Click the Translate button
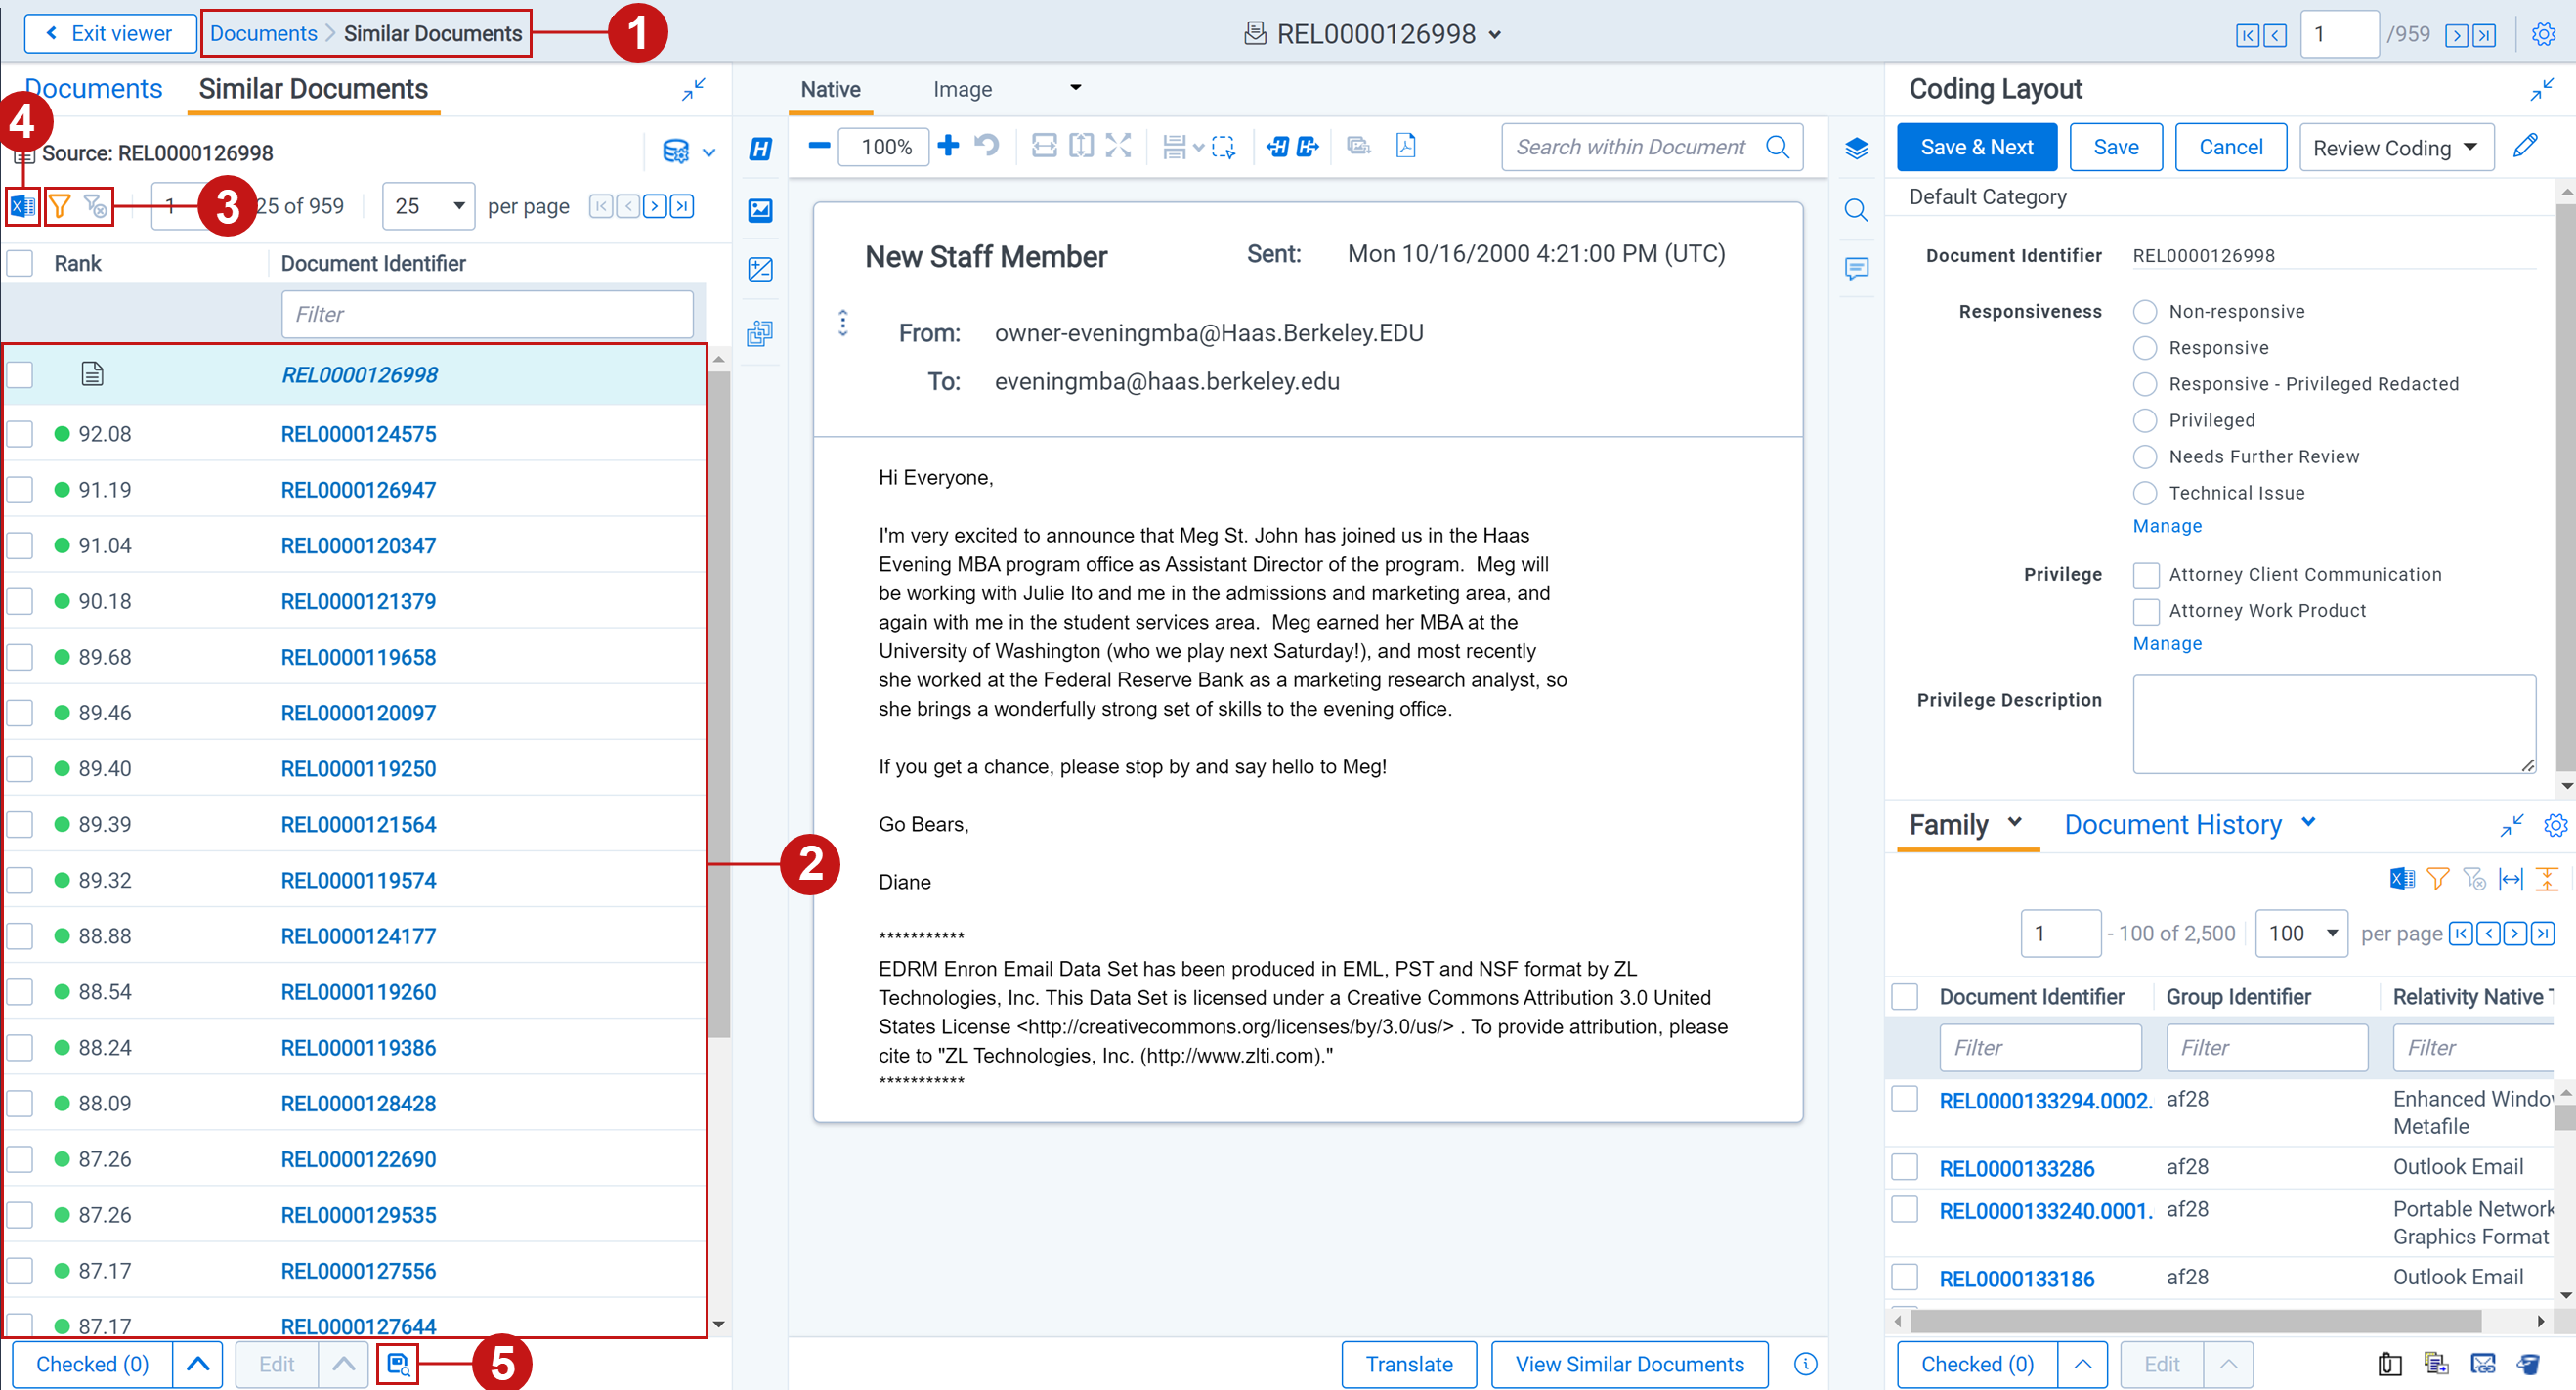This screenshot has height=1390, width=2576. 1408,1364
